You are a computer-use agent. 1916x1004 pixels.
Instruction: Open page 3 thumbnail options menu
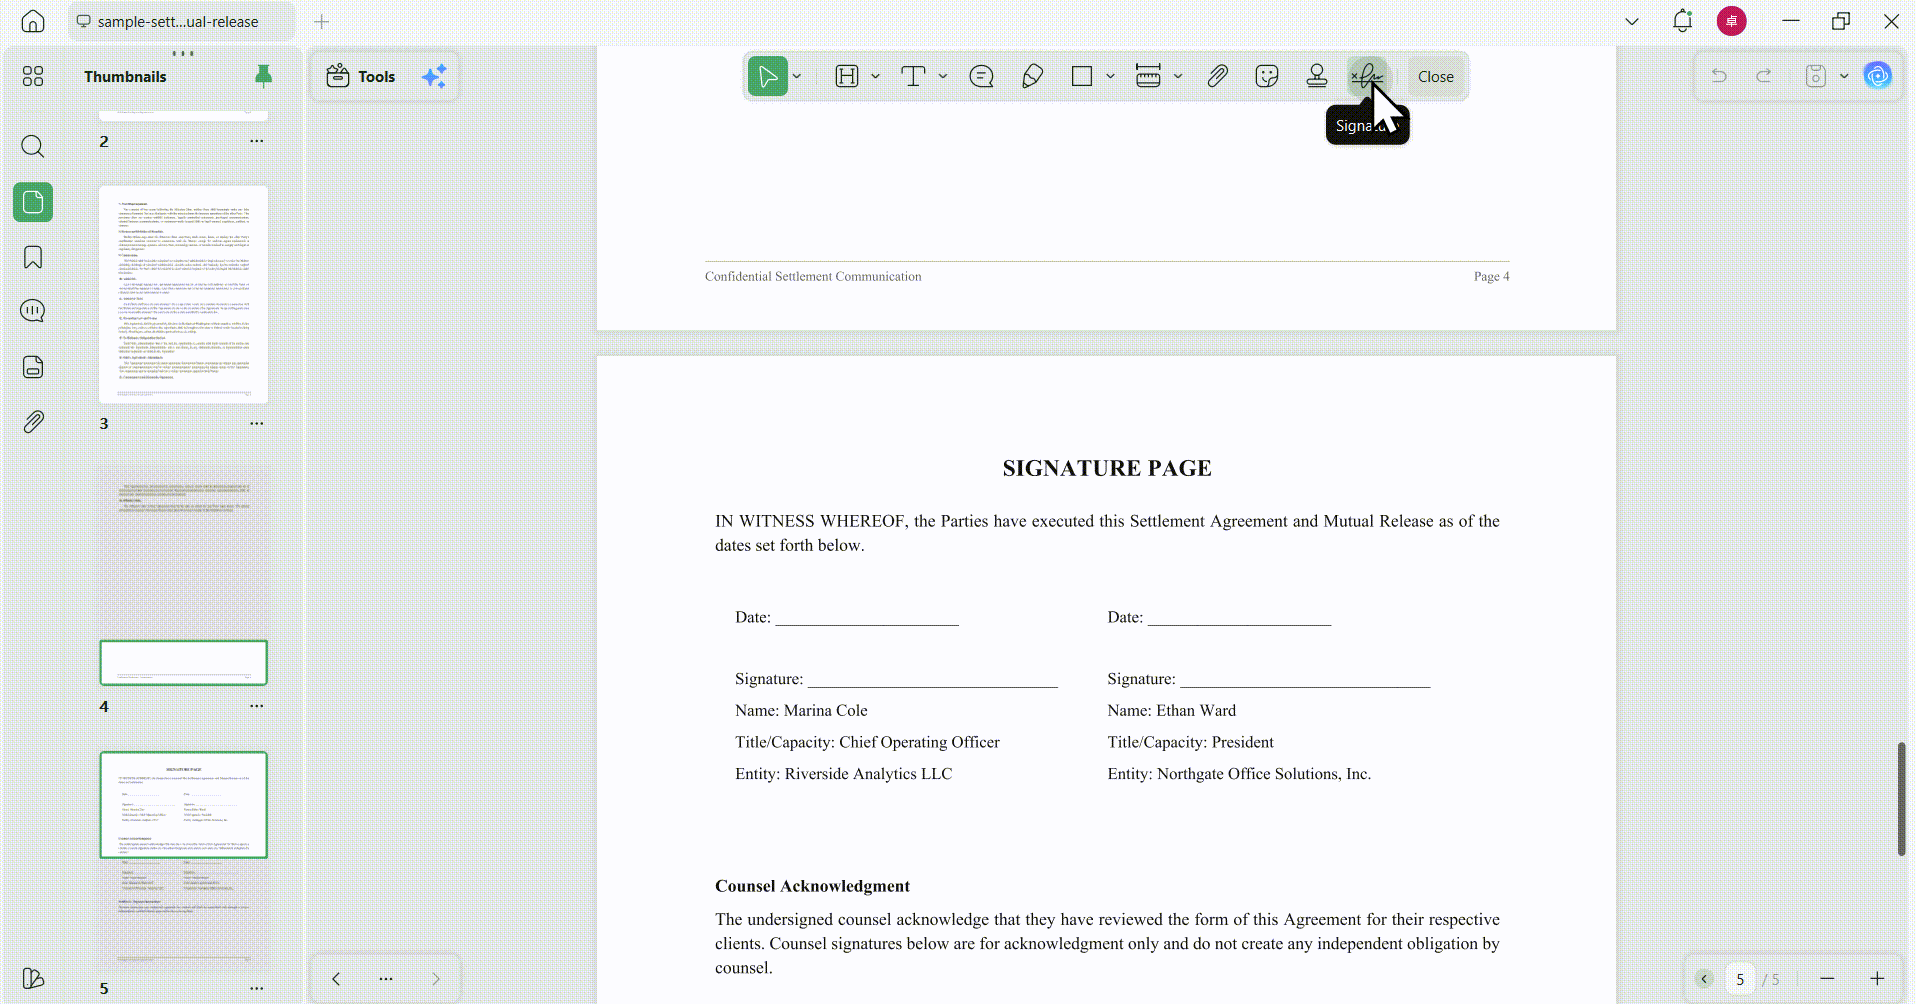[x=257, y=423]
